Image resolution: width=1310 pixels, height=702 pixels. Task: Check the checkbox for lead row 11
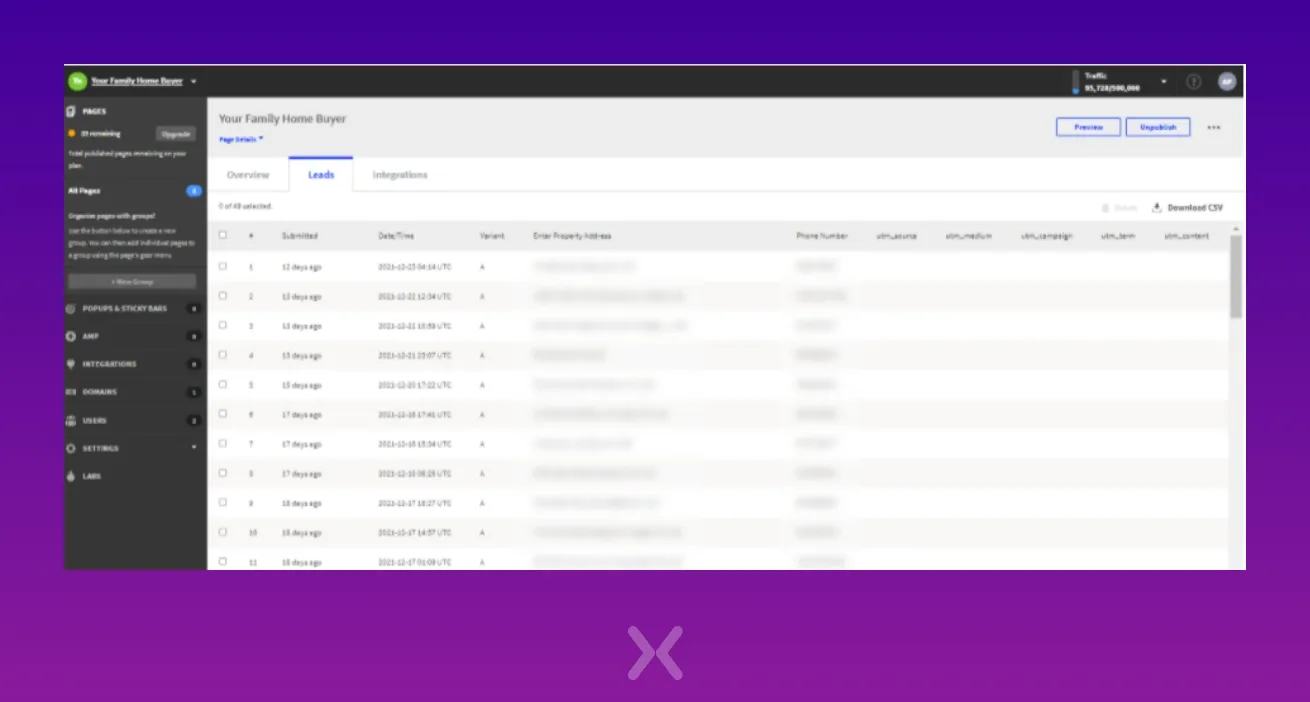pyautogui.click(x=223, y=561)
